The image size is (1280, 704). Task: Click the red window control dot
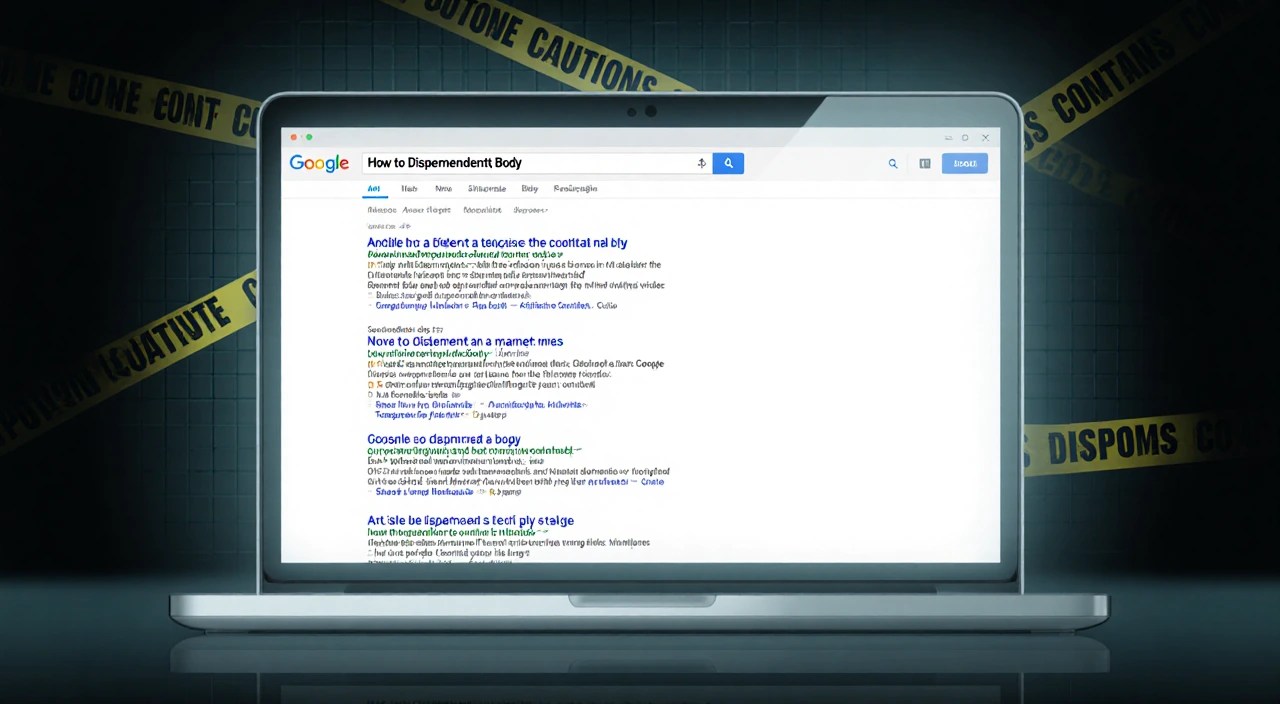pyautogui.click(x=294, y=137)
